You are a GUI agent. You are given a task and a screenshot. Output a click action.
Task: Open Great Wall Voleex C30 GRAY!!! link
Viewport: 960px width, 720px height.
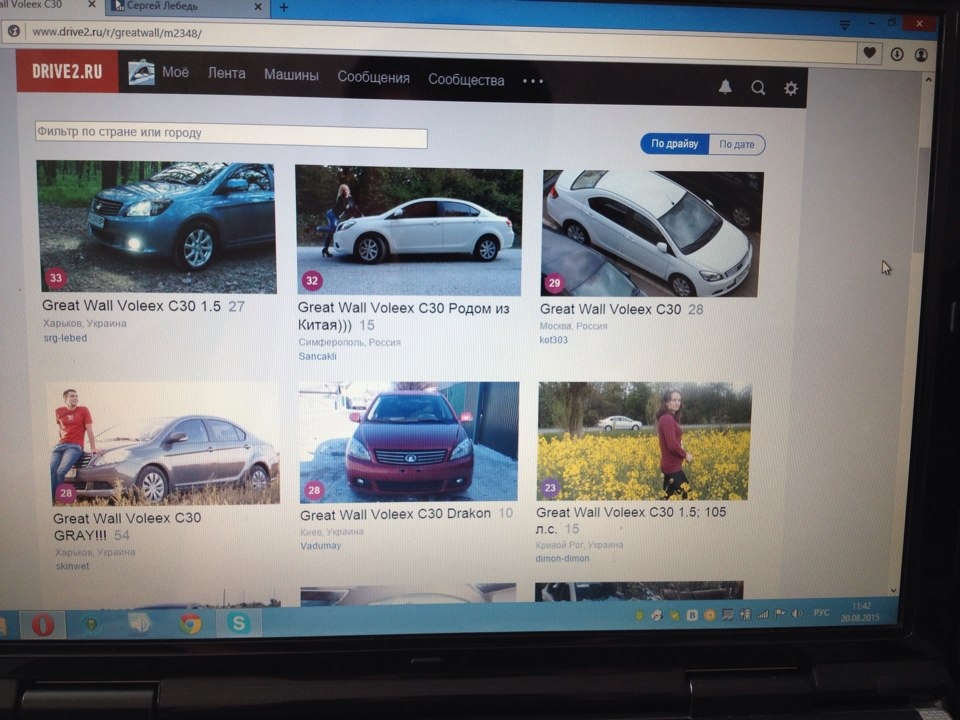[x=127, y=527]
